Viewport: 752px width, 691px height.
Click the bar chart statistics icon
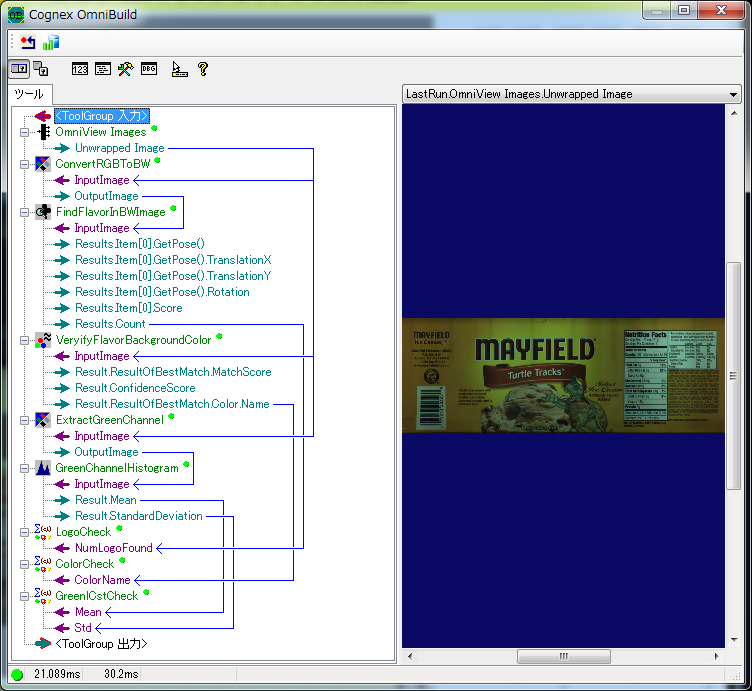pyautogui.click(x=50, y=43)
